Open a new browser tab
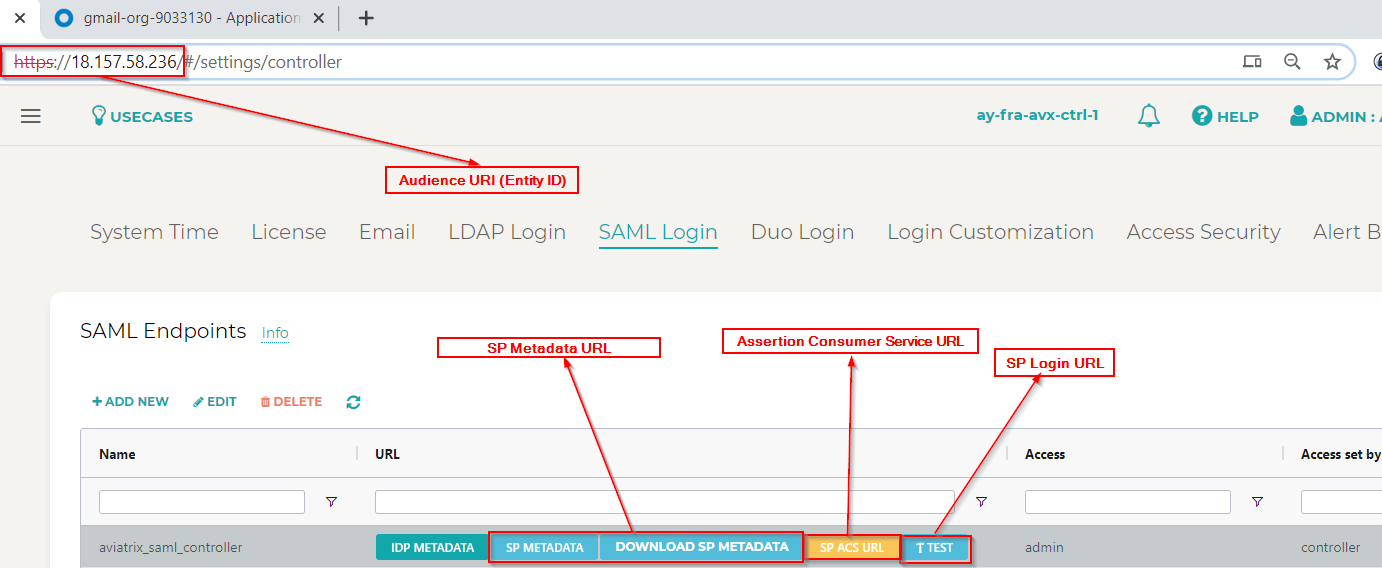 366,18
